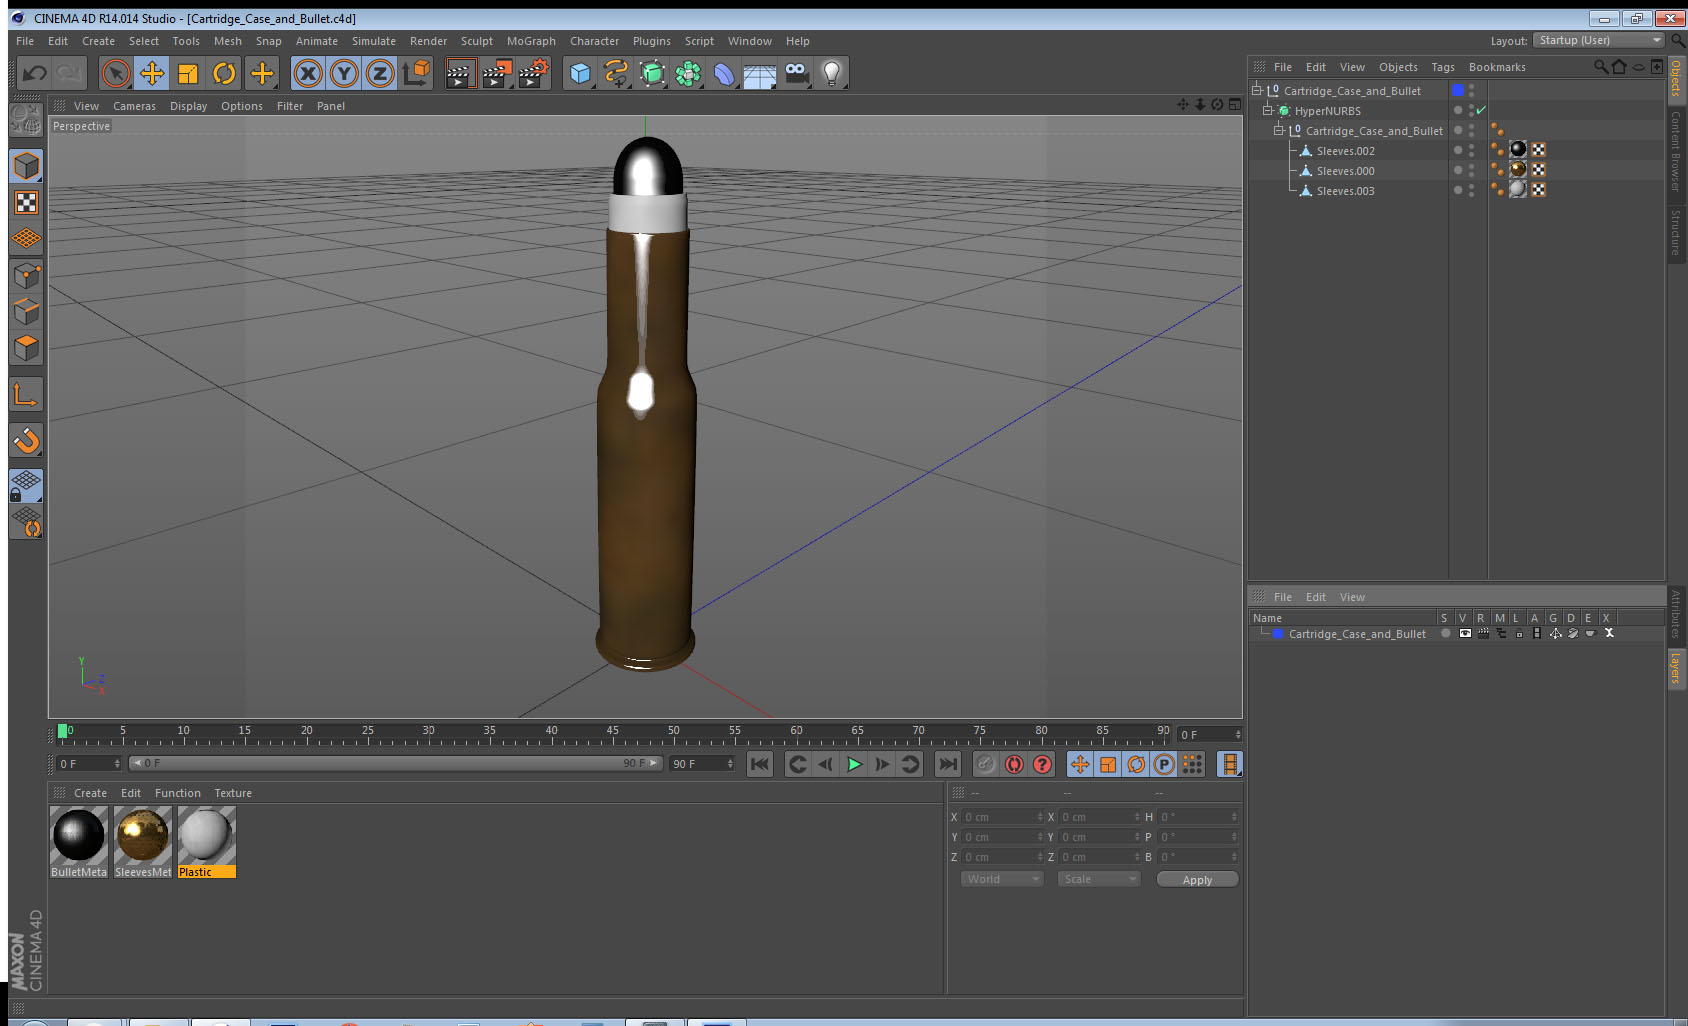Open viewport Display menu
The height and width of the screenshot is (1026, 1688).
click(x=188, y=106)
